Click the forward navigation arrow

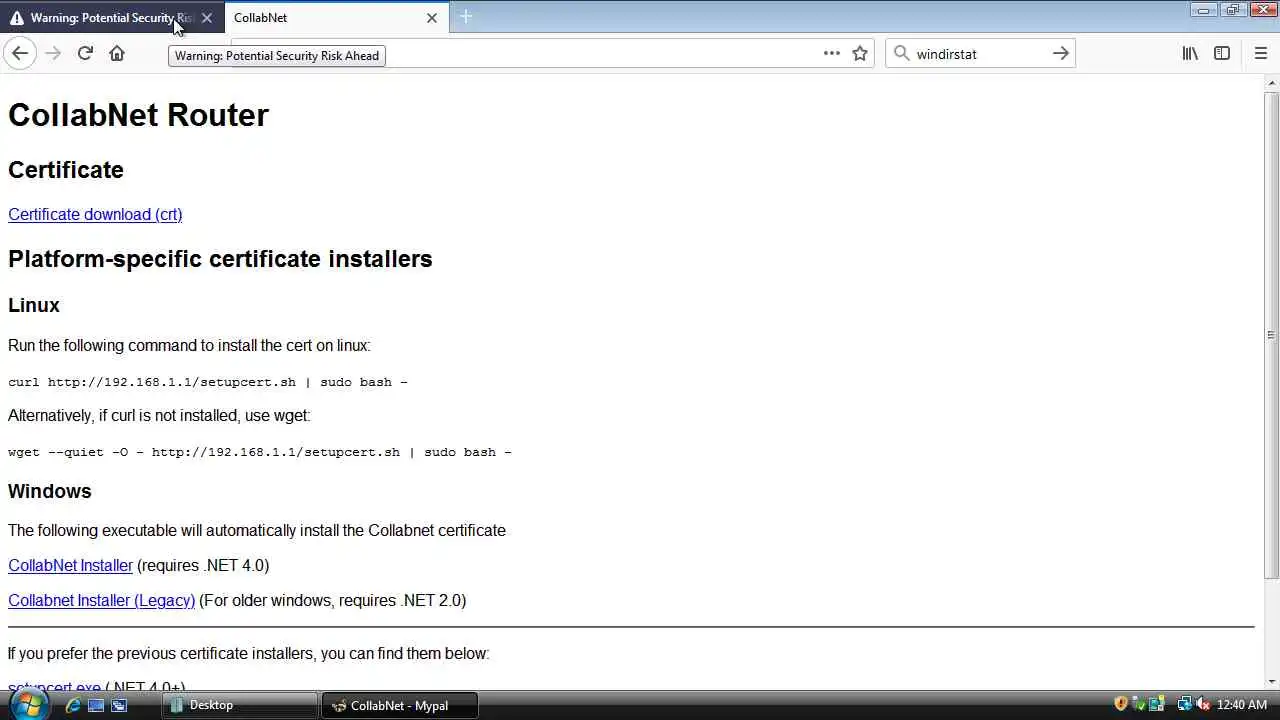pyautogui.click(x=53, y=54)
